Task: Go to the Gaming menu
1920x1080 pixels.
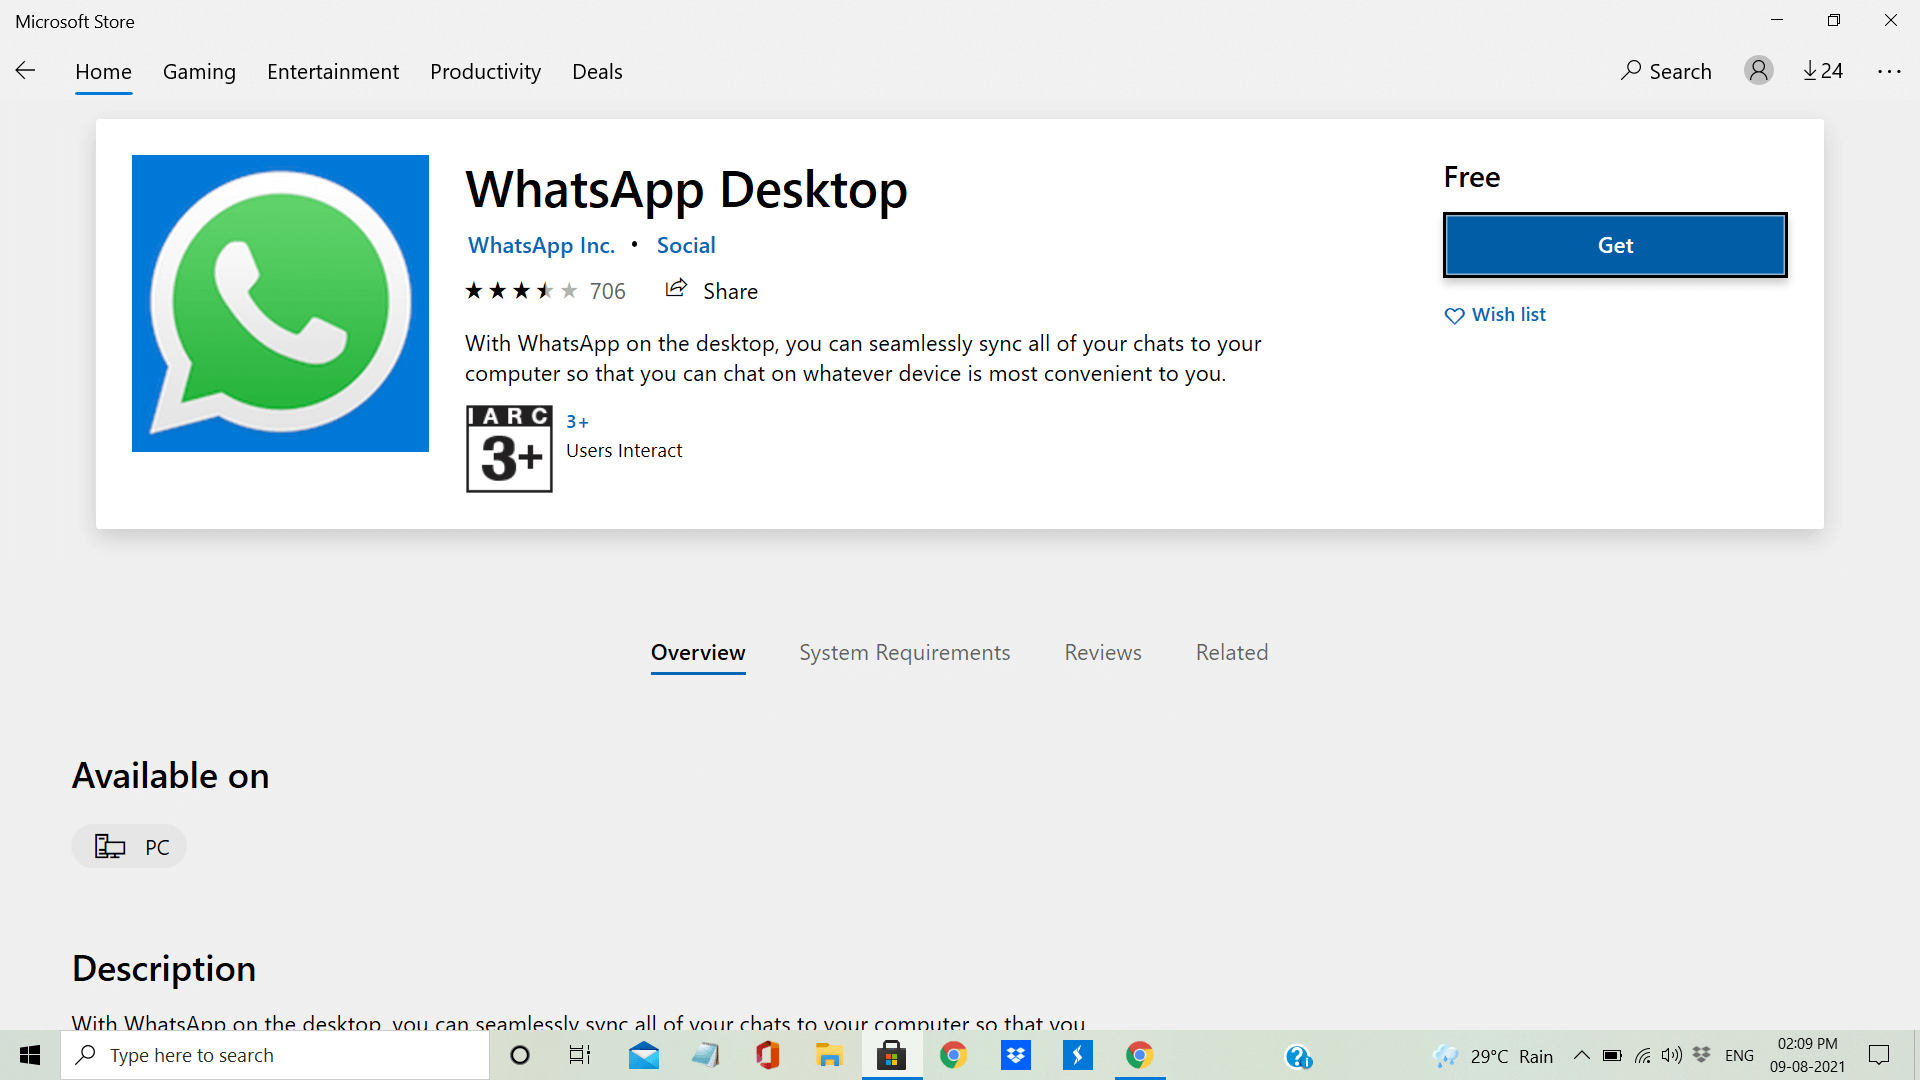Action: [199, 72]
